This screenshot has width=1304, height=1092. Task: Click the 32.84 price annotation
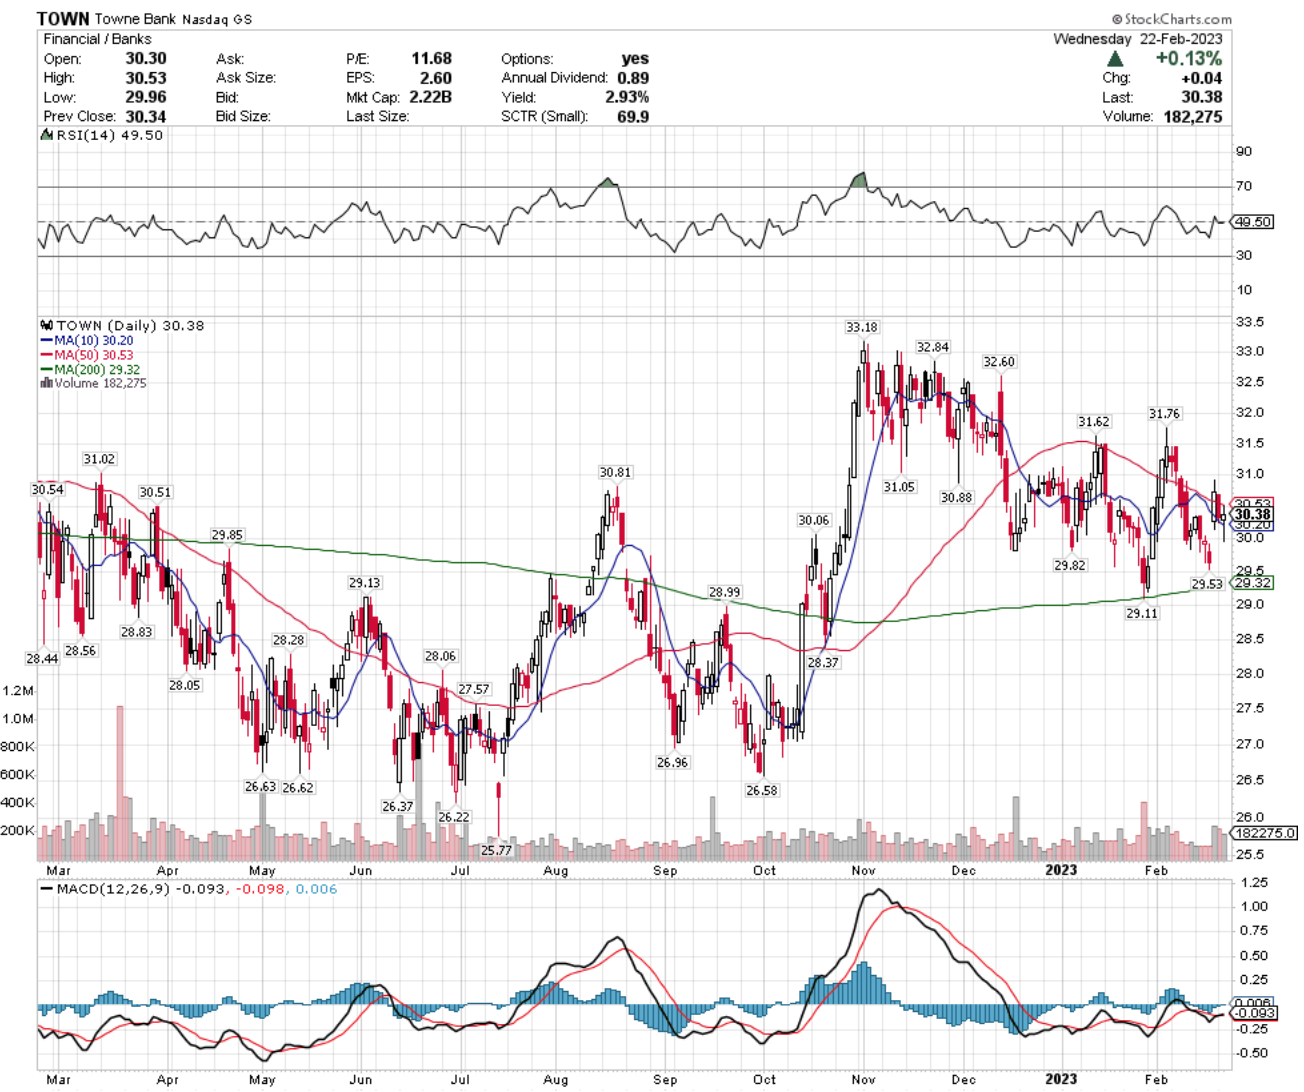pos(933,347)
